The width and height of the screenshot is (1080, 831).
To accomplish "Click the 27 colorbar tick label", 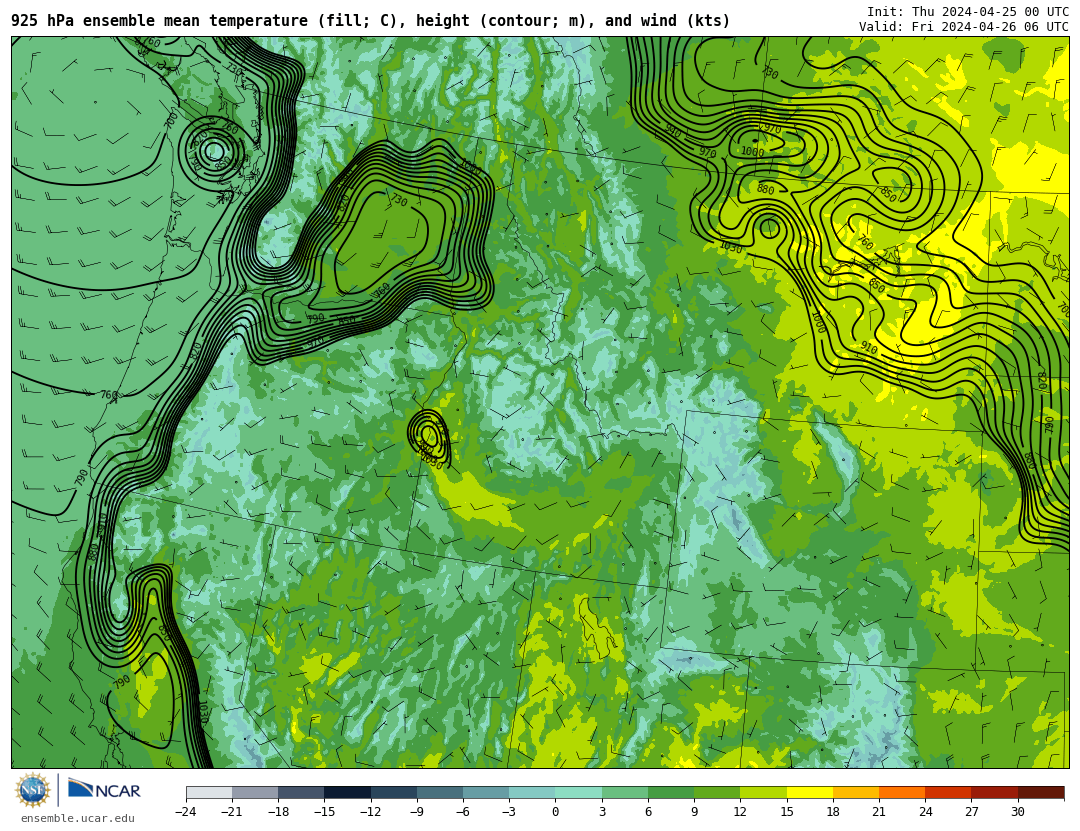I will coord(972,812).
